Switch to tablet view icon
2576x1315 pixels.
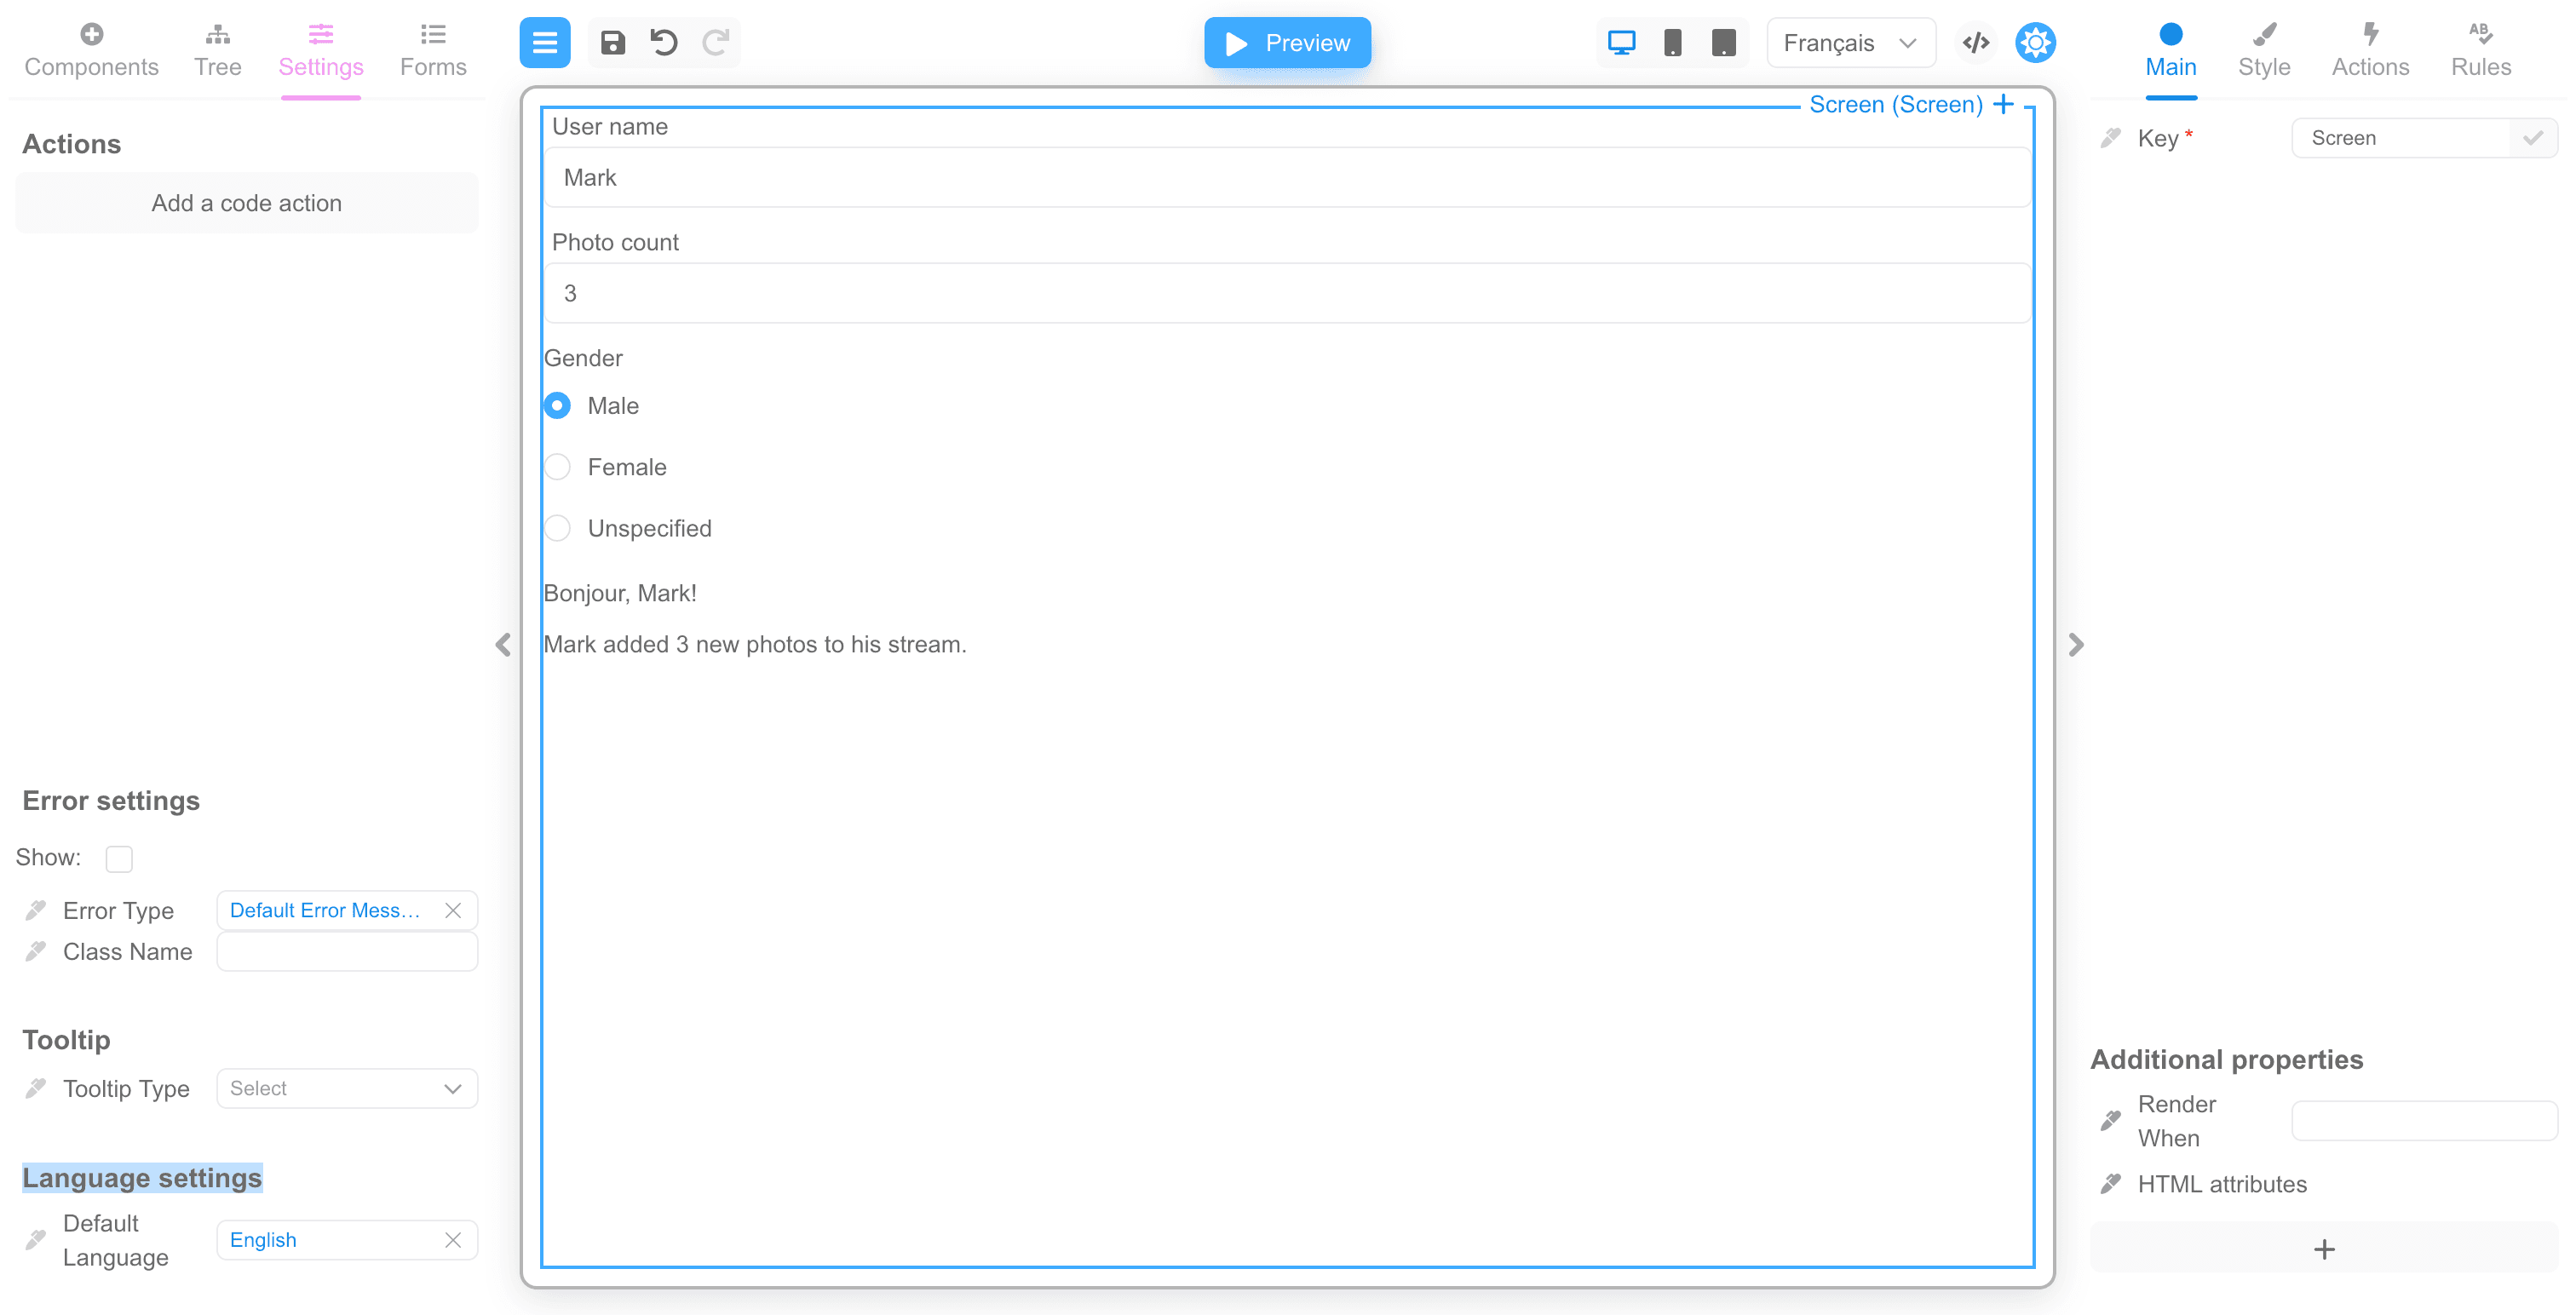click(1723, 43)
